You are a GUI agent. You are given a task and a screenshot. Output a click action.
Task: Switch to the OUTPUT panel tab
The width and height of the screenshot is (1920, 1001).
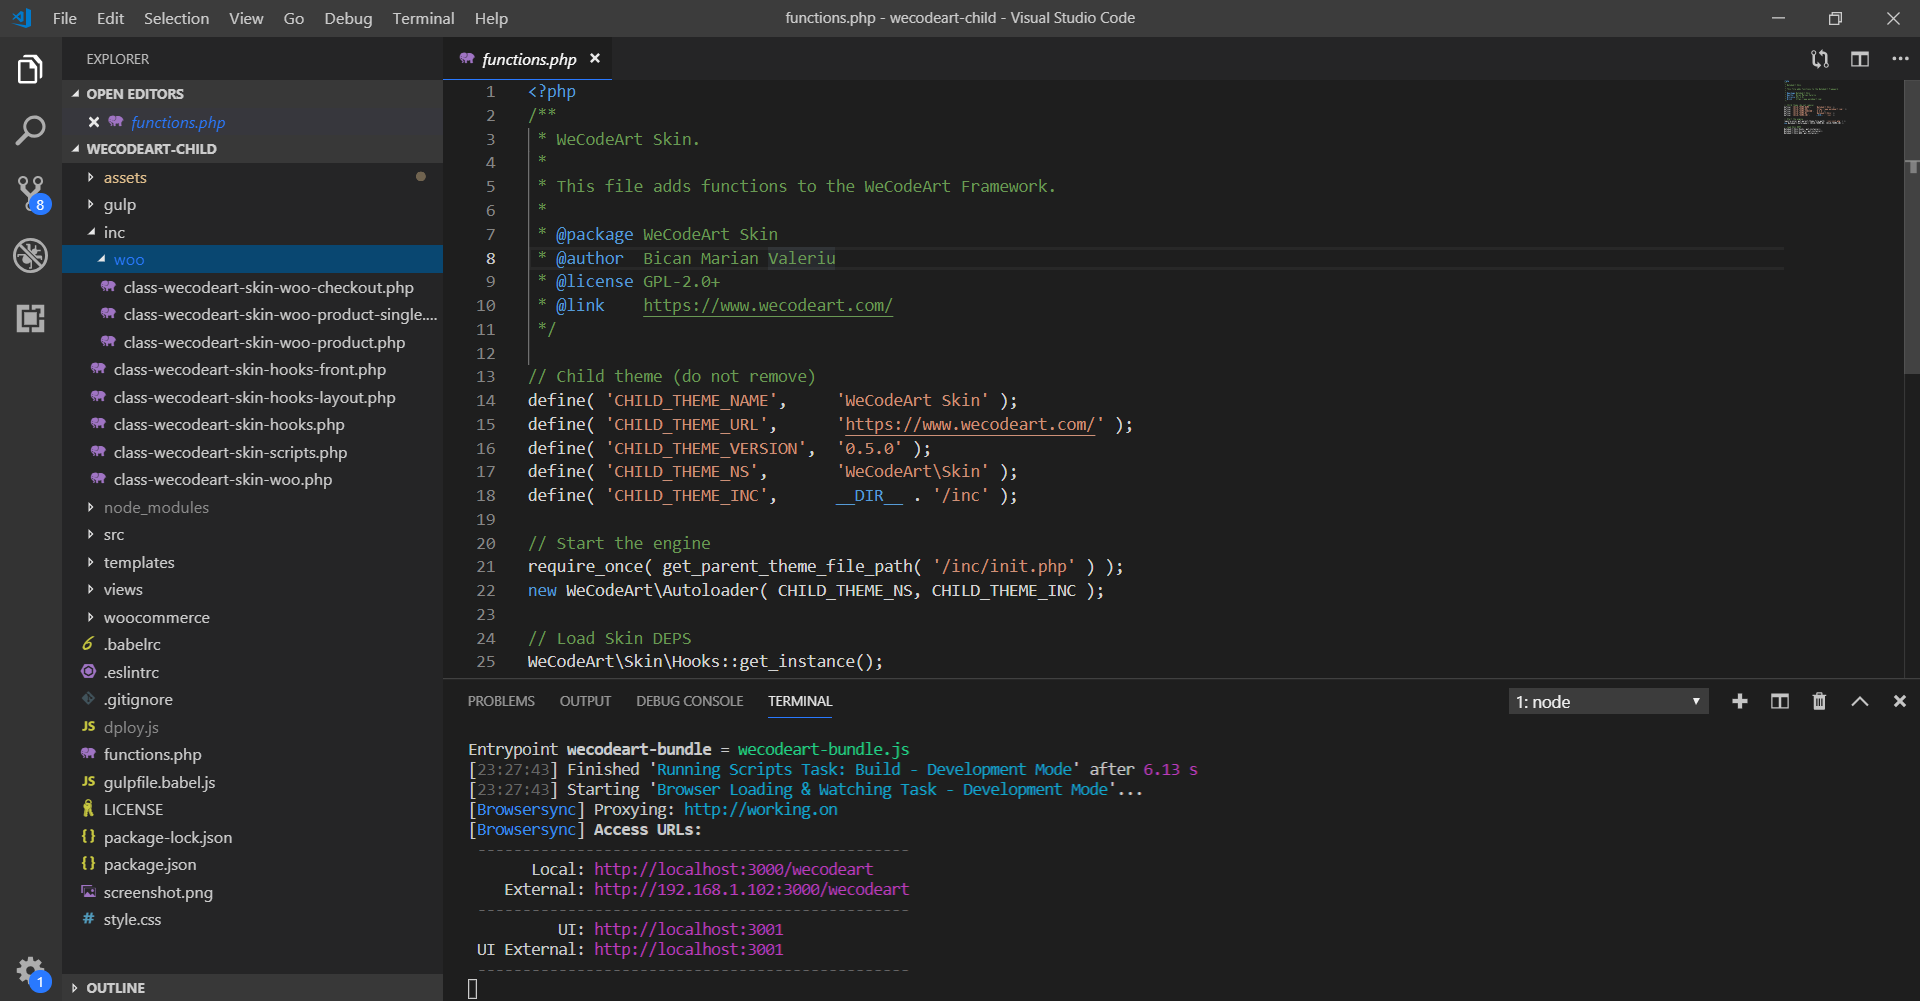click(x=585, y=701)
